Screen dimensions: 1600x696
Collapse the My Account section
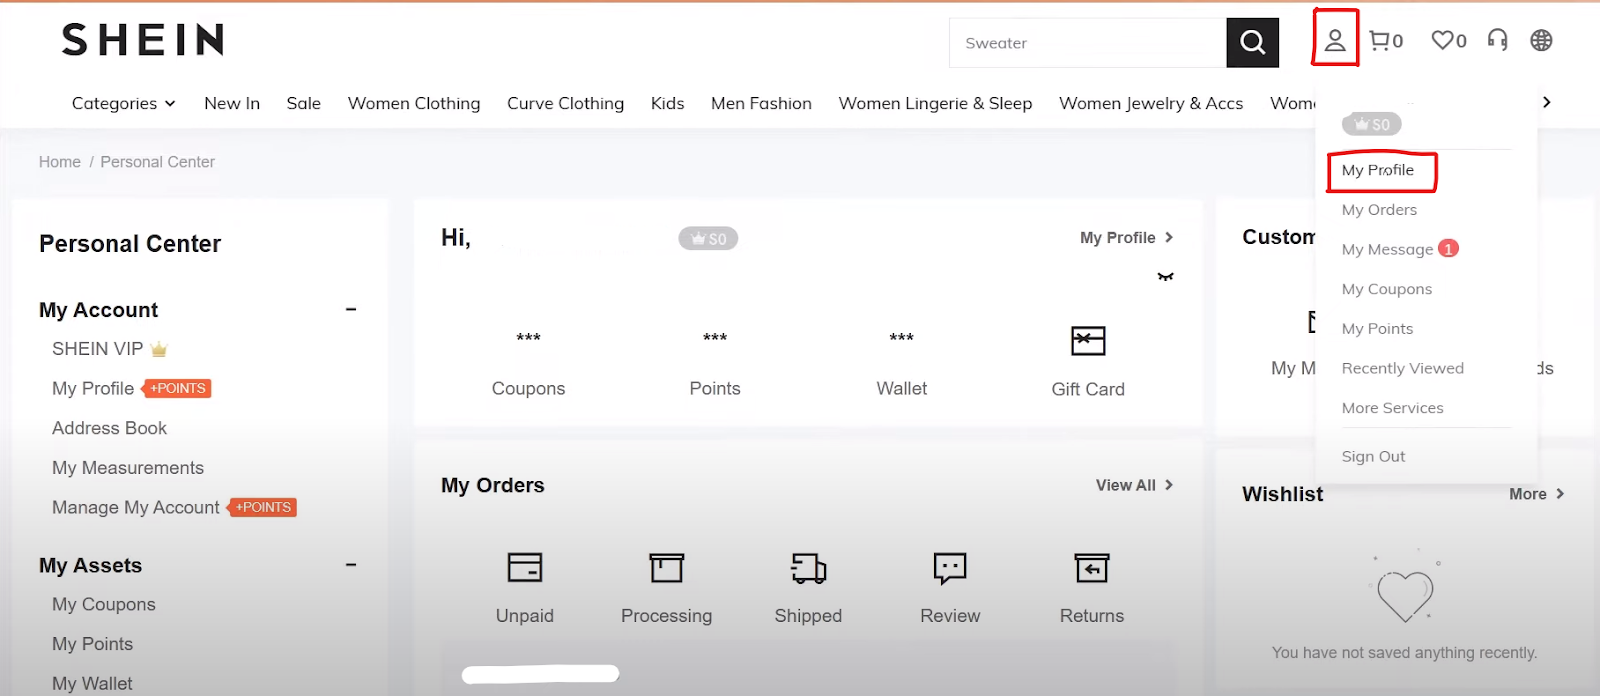(x=351, y=310)
